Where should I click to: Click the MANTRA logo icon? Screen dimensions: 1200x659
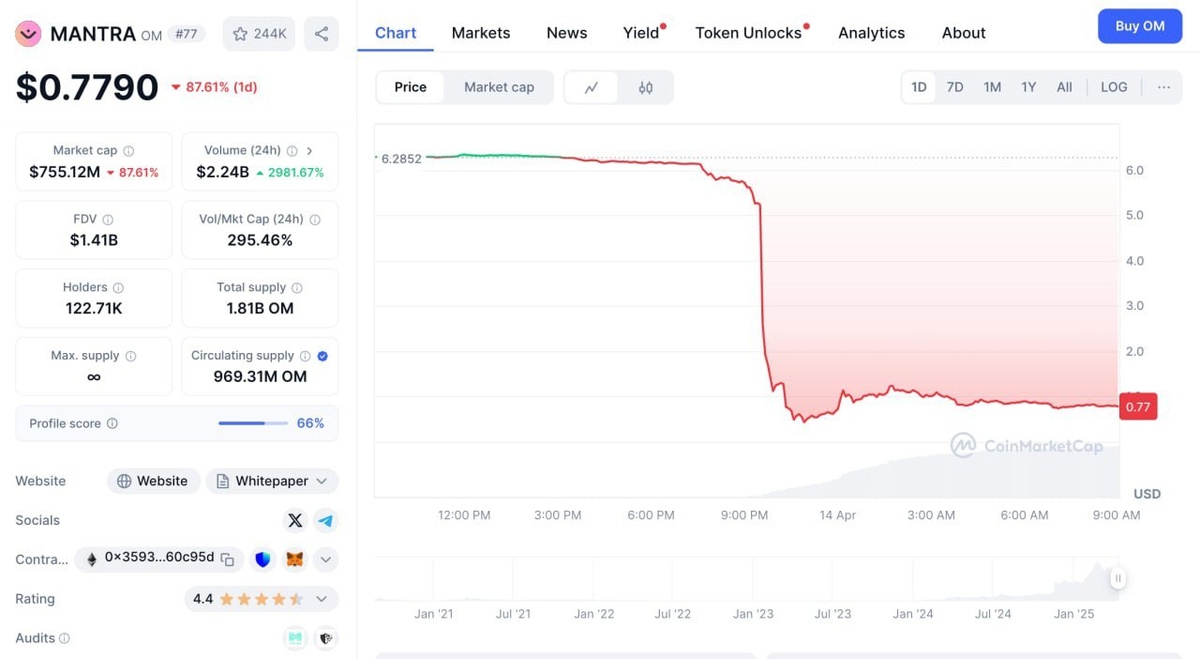point(28,34)
